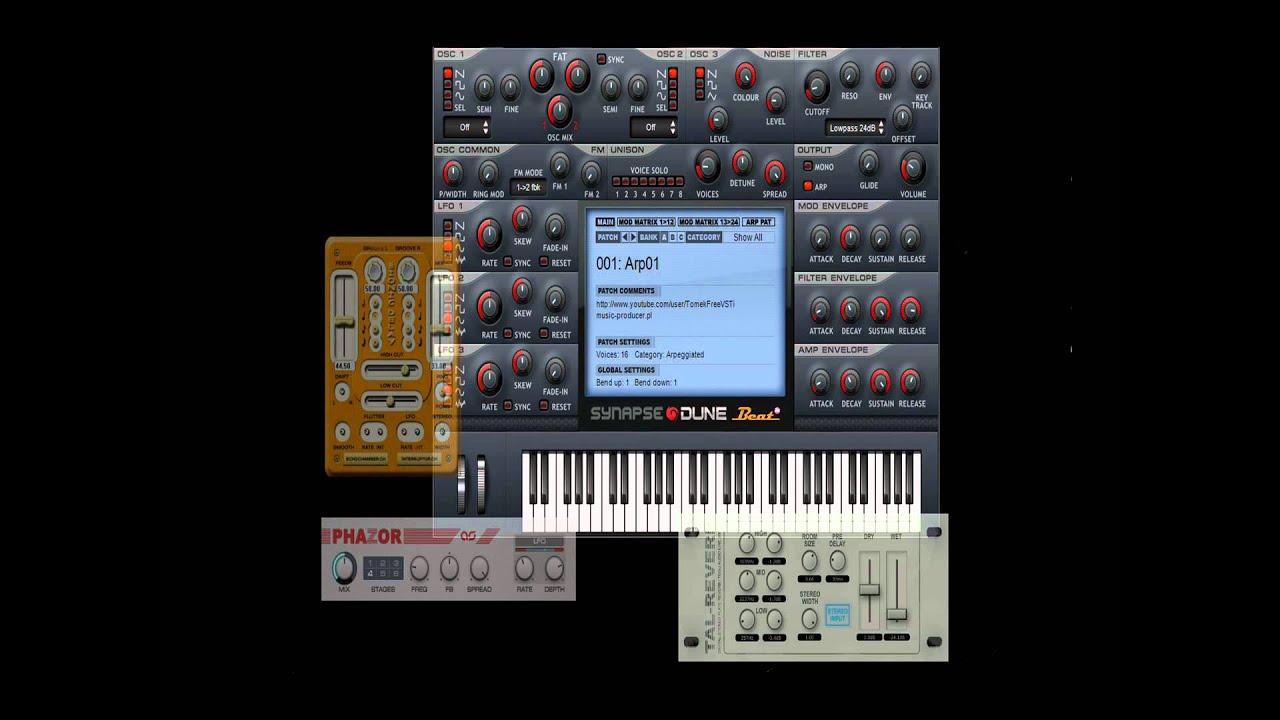1280x720 pixels.
Task: Open the MAIN display tab
Action: point(605,222)
